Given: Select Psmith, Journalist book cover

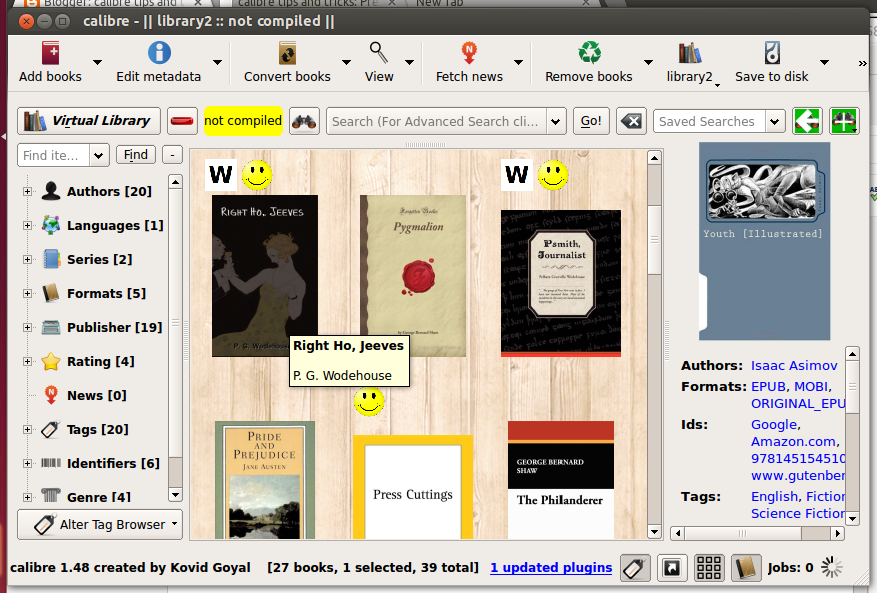Looking at the screenshot, I should (560, 283).
